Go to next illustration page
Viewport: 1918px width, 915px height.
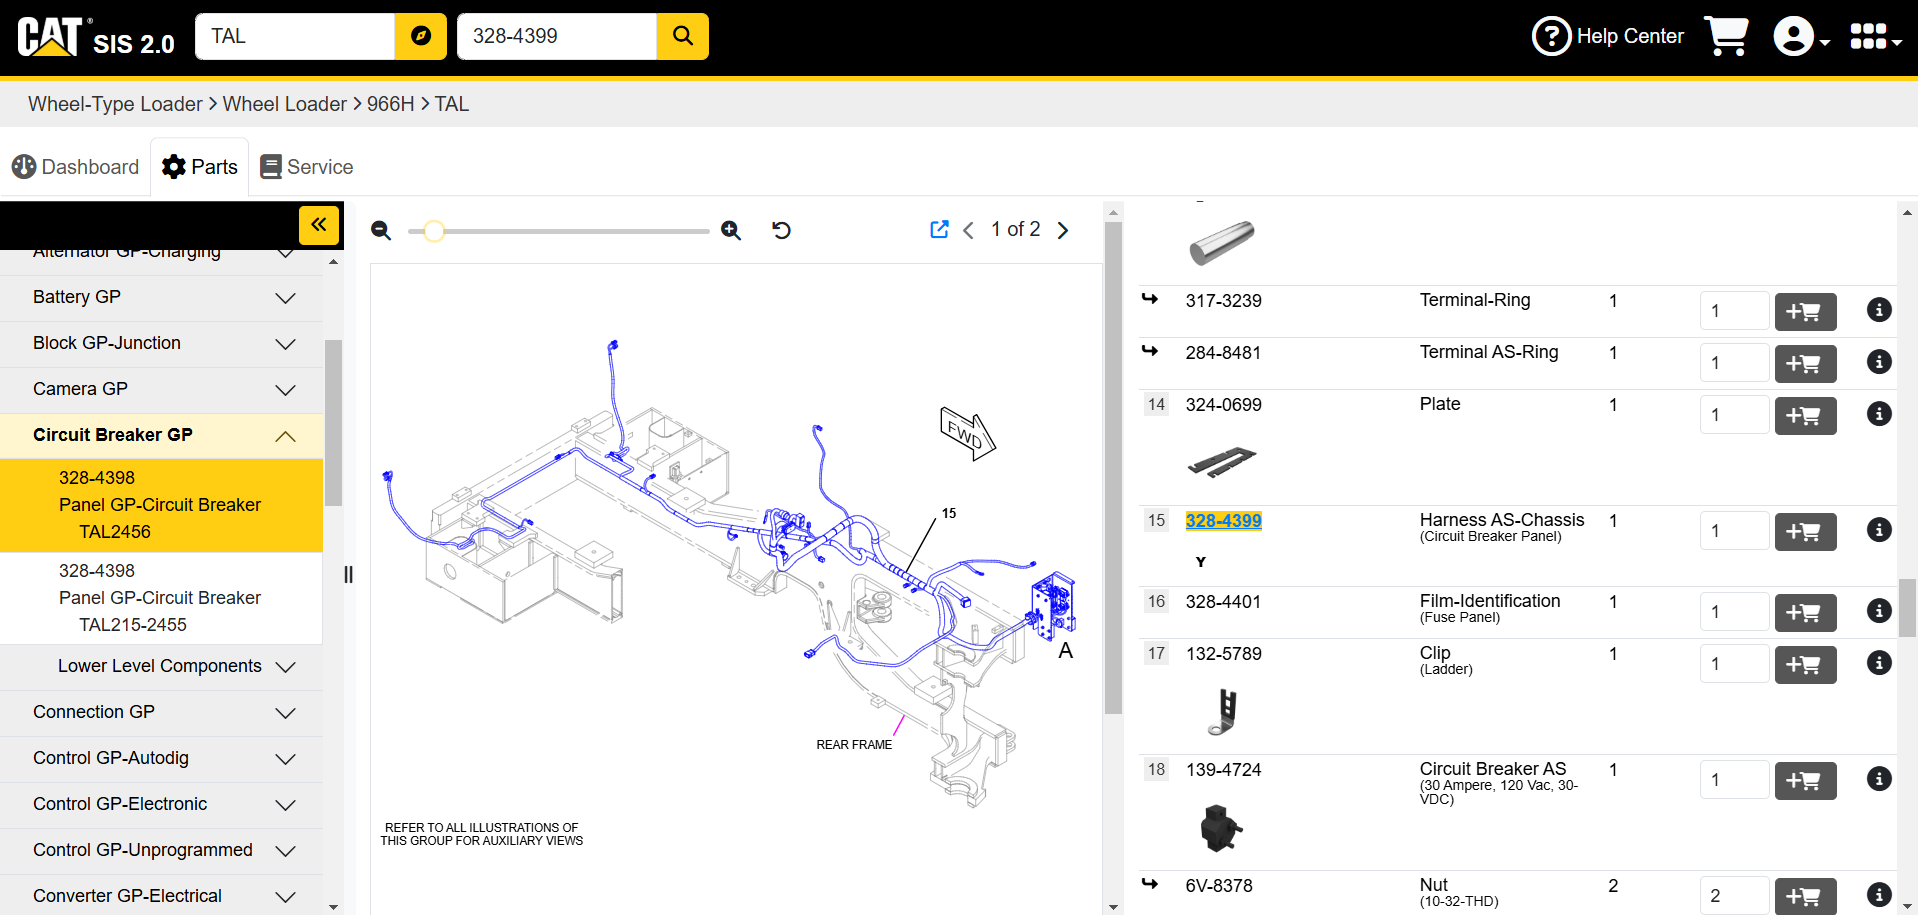tap(1063, 231)
